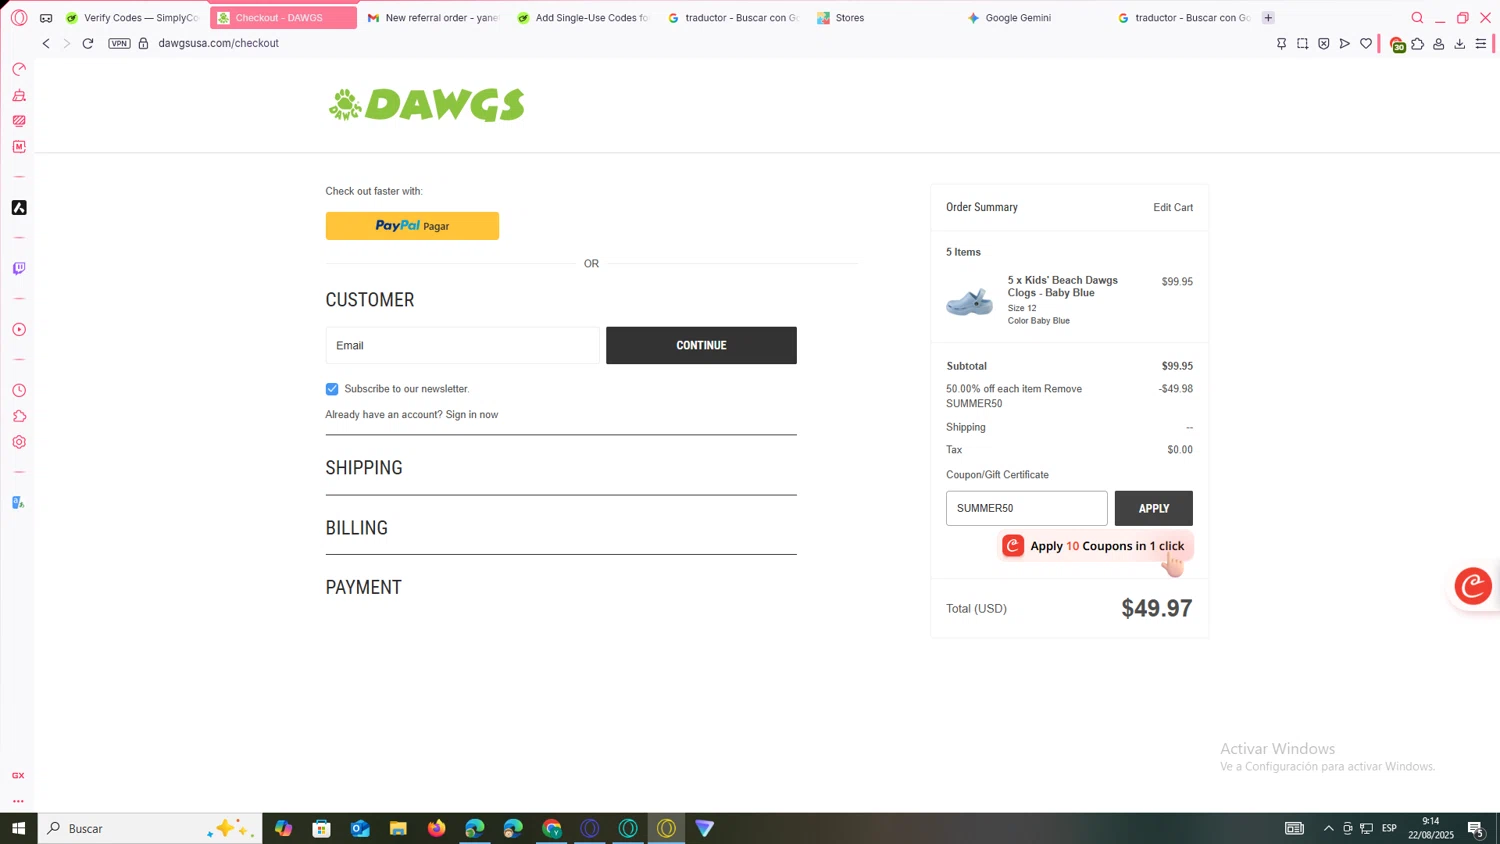View site info via the padlock icon
This screenshot has width=1500, height=844.
pos(143,43)
